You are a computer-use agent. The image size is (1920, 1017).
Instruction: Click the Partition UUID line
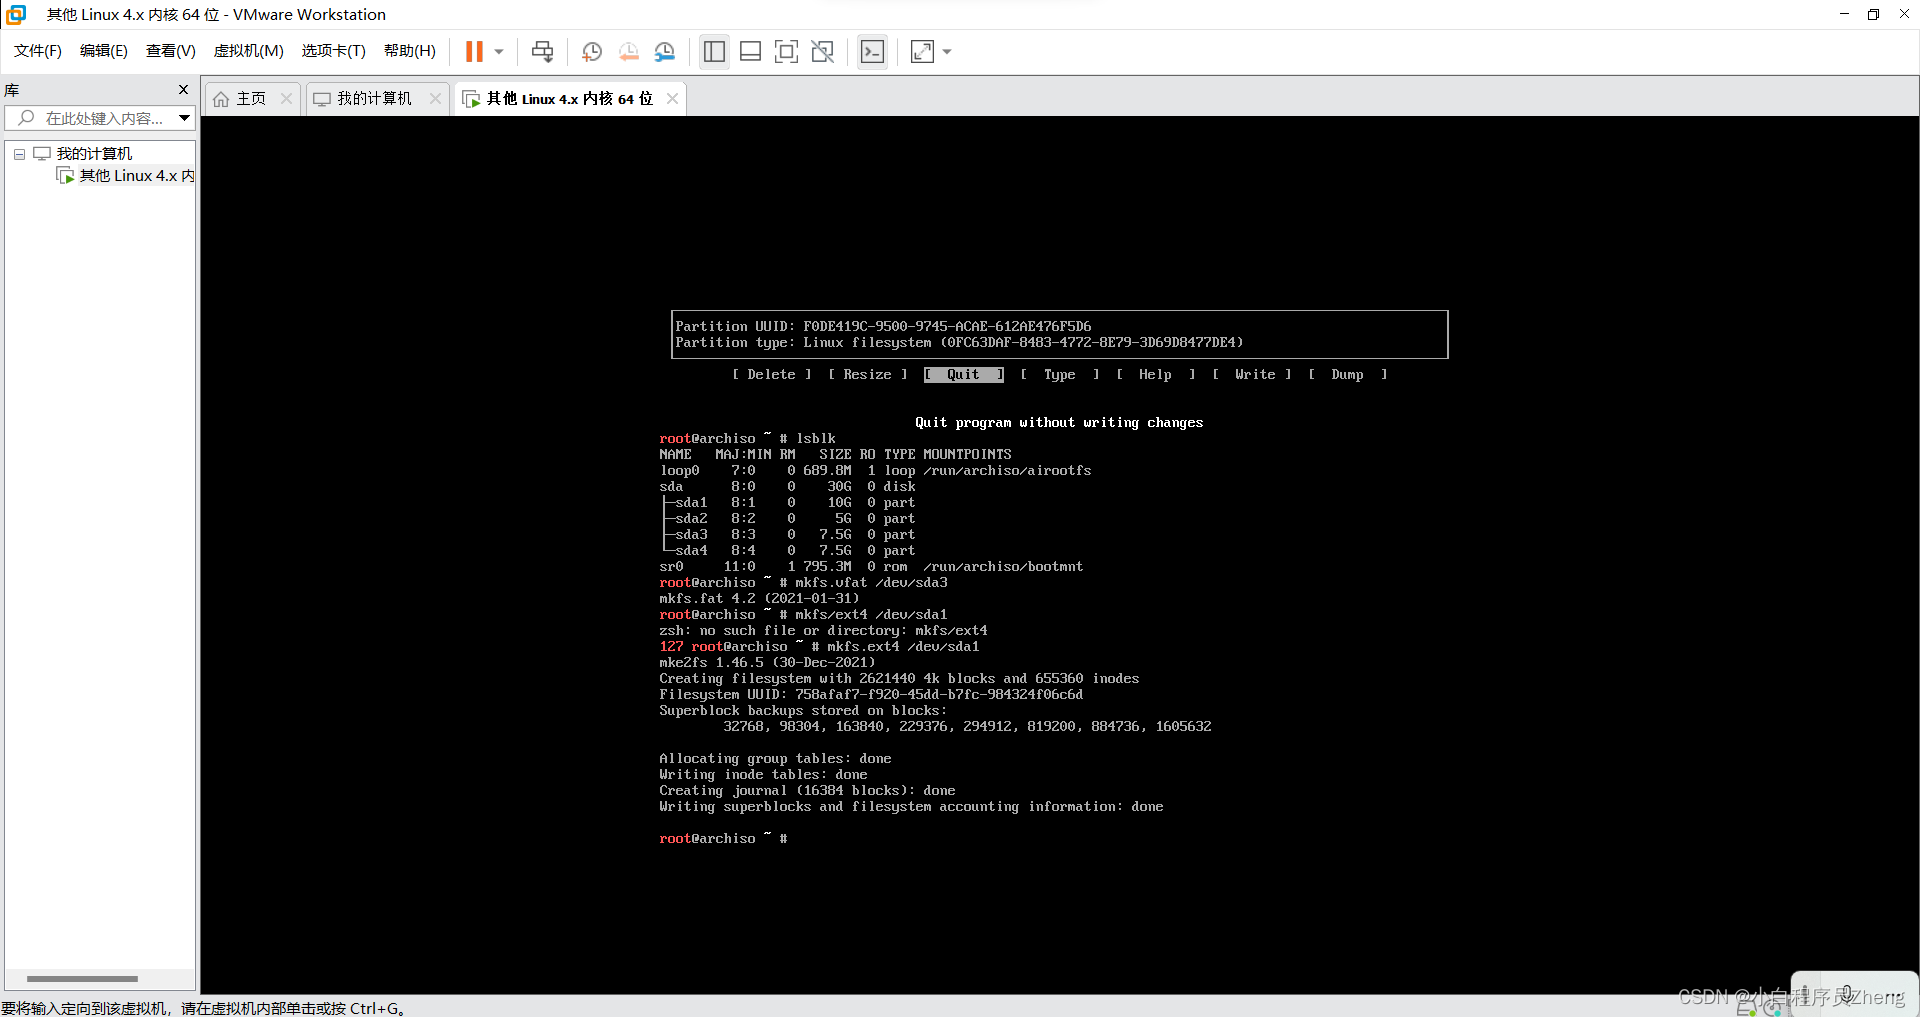tap(883, 326)
